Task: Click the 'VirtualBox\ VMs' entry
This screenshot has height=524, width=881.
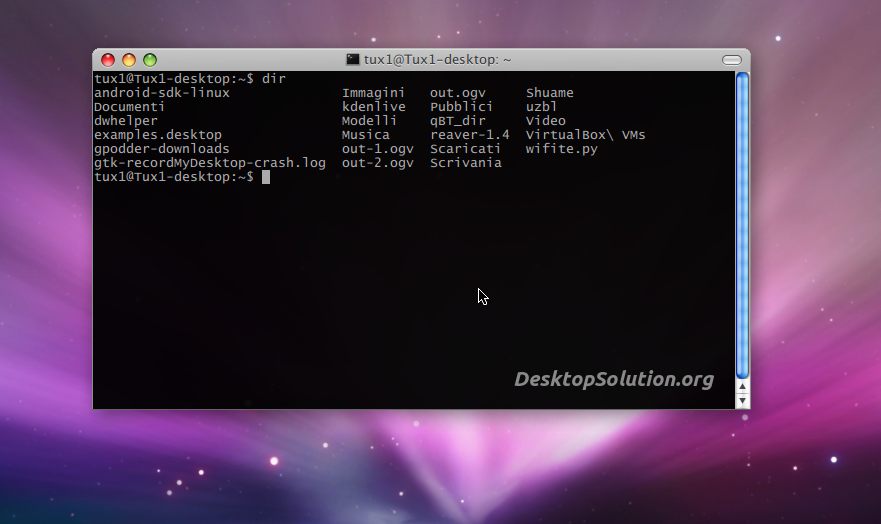Action: point(585,135)
